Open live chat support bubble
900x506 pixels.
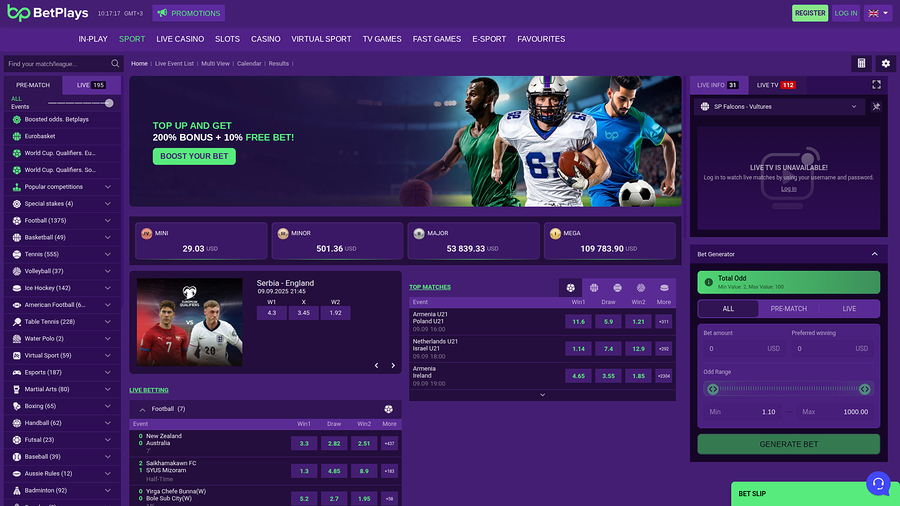tap(878, 484)
